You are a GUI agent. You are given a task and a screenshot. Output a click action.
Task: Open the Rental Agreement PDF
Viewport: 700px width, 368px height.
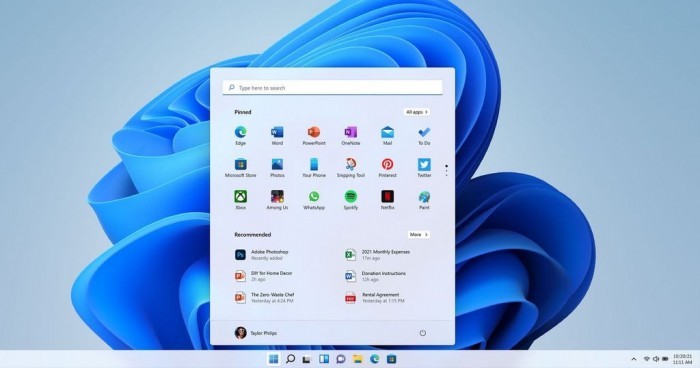click(x=375, y=298)
